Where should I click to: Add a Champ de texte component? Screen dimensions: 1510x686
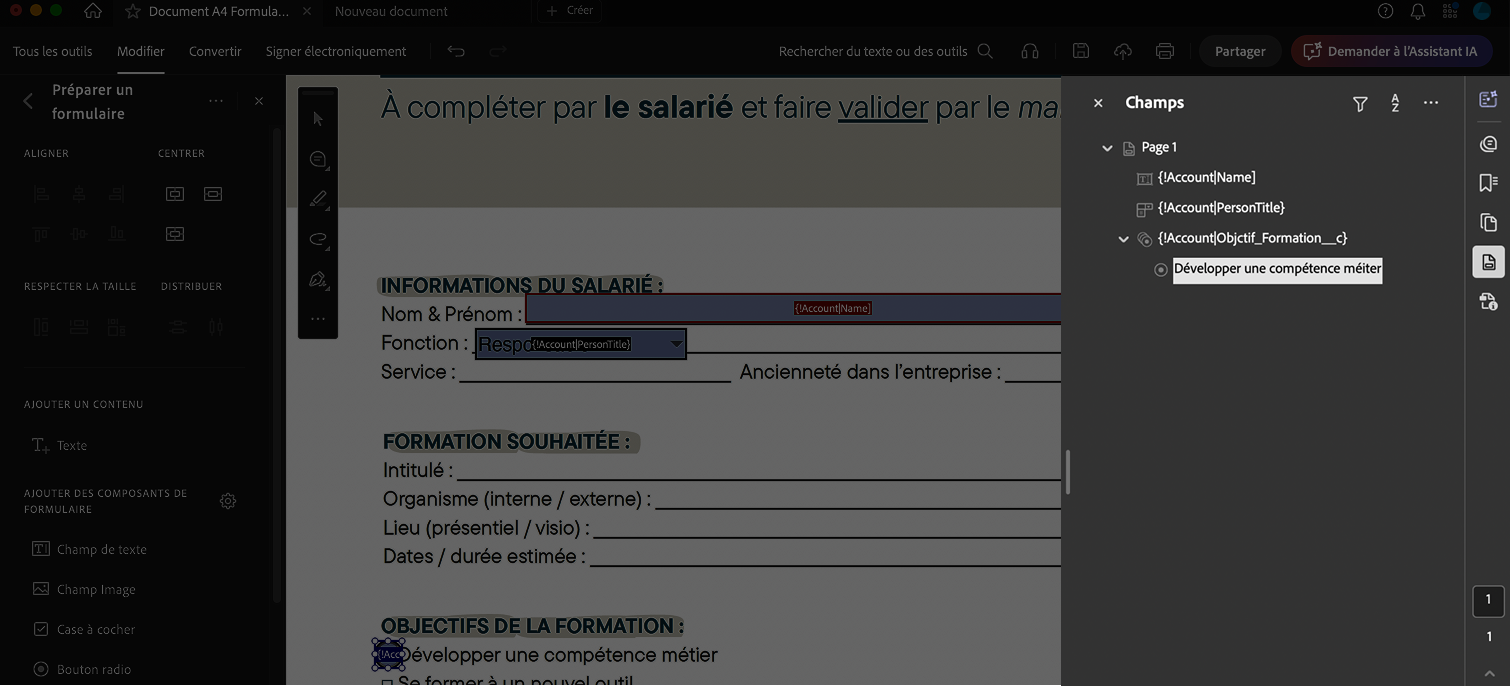click(x=90, y=549)
